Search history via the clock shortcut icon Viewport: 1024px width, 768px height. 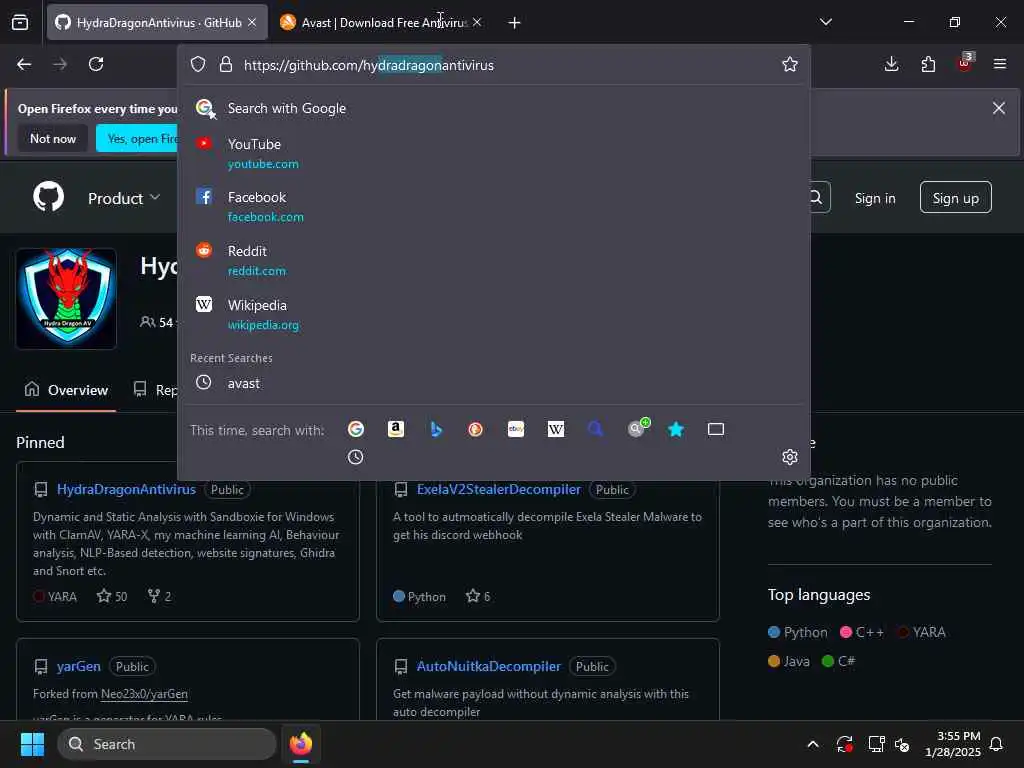pyautogui.click(x=355, y=457)
